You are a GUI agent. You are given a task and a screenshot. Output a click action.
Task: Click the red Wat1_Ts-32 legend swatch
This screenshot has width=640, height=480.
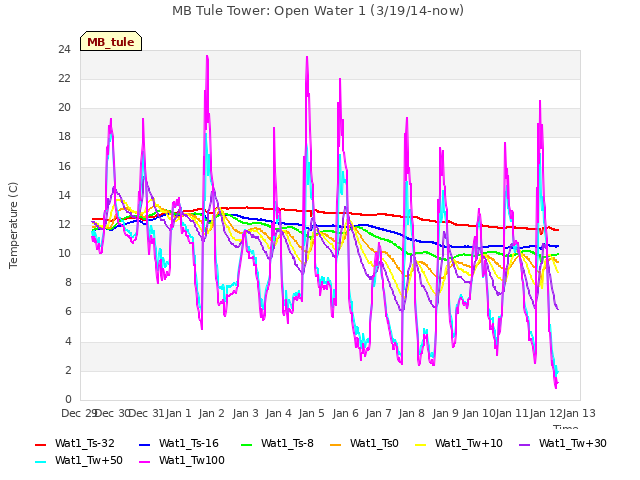pyautogui.click(x=41, y=444)
